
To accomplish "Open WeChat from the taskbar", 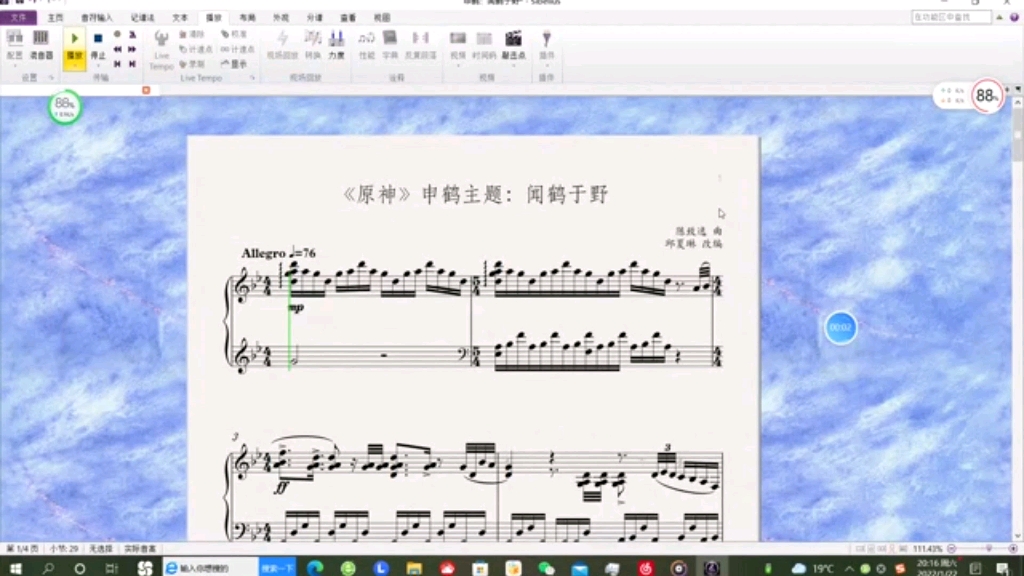I will (546, 568).
